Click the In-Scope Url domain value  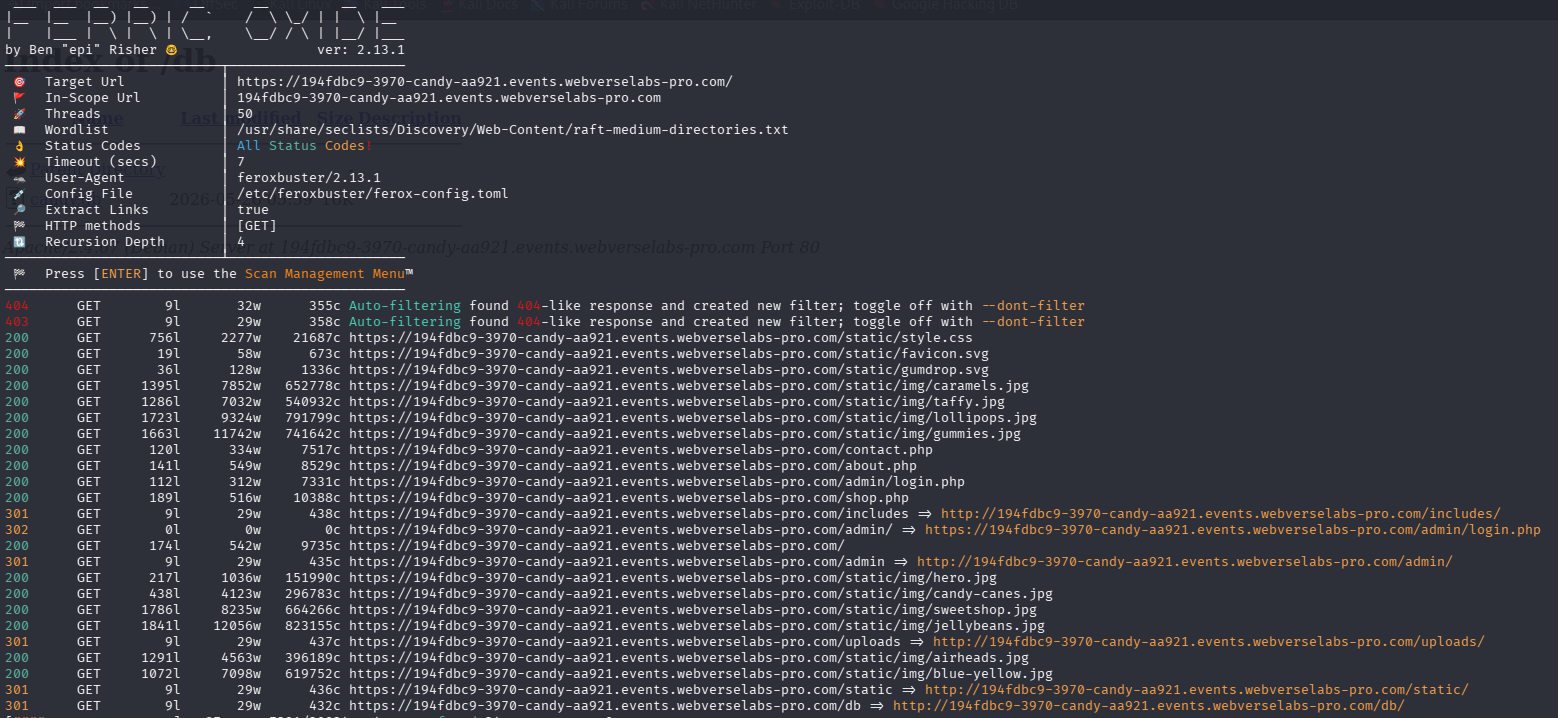click(x=449, y=98)
